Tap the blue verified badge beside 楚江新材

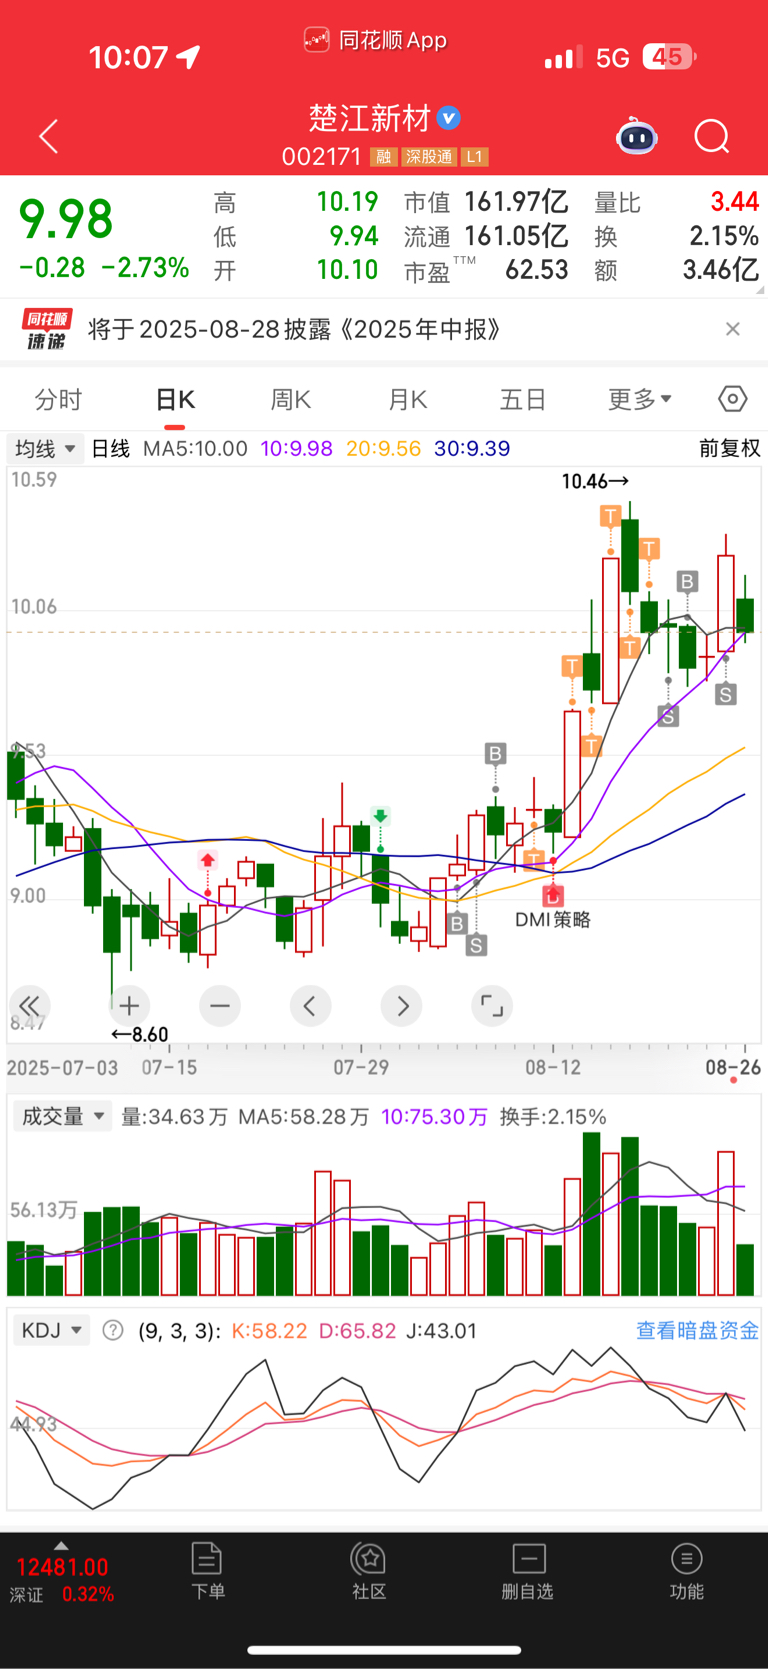click(449, 118)
